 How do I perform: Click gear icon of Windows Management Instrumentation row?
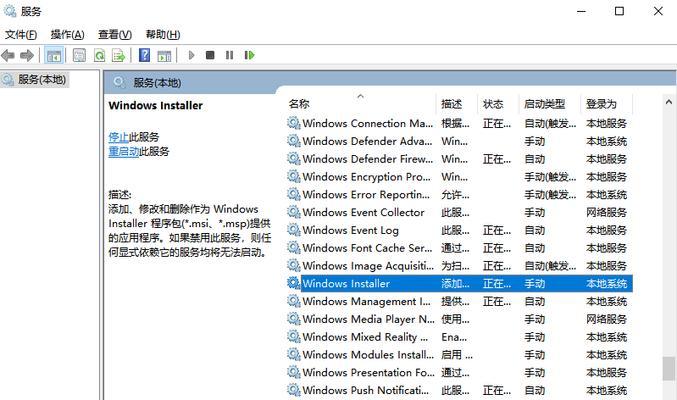click(294, 301)
